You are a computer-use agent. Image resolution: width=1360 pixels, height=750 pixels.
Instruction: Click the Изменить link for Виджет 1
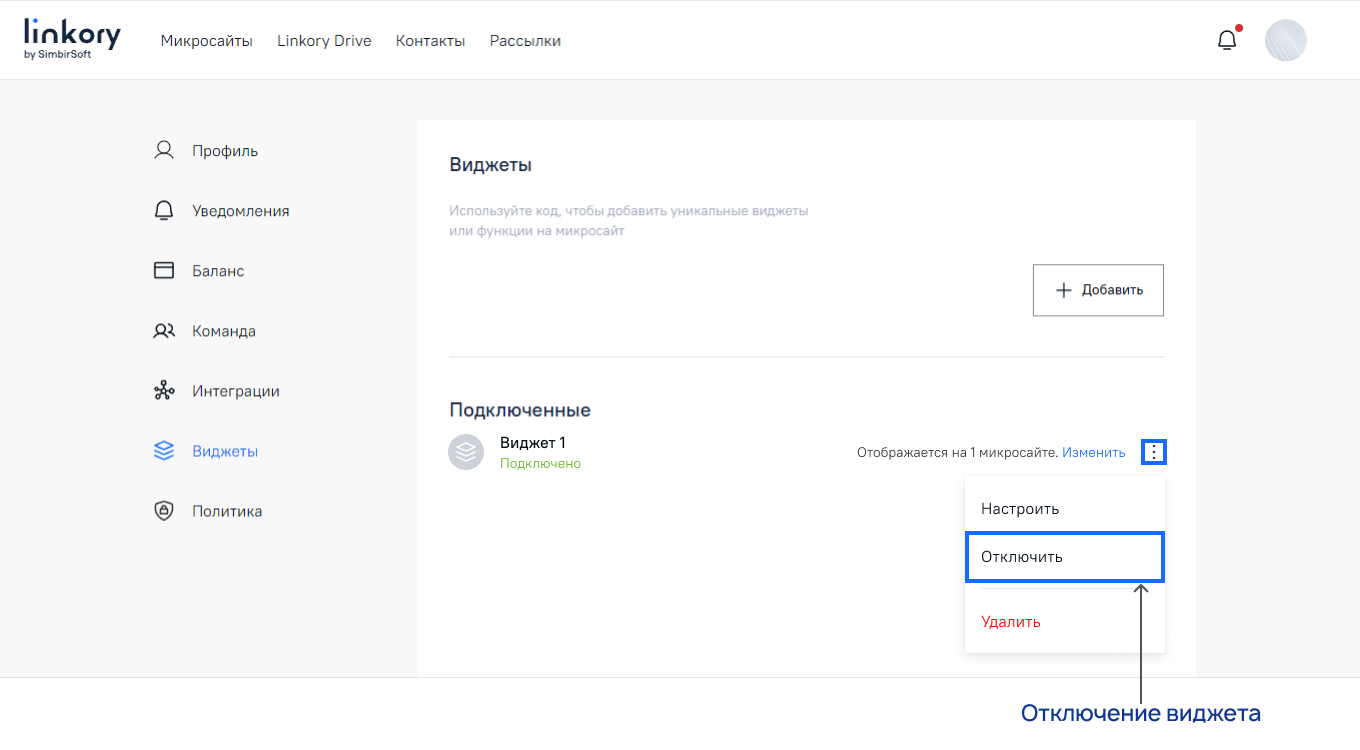pos(1093,452)
